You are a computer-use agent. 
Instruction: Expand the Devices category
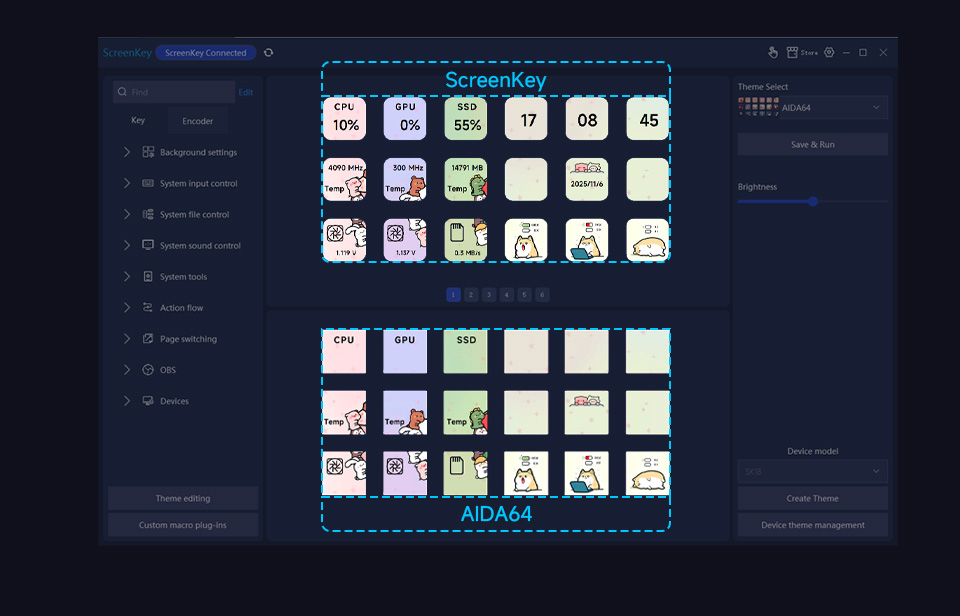point(127,401)
